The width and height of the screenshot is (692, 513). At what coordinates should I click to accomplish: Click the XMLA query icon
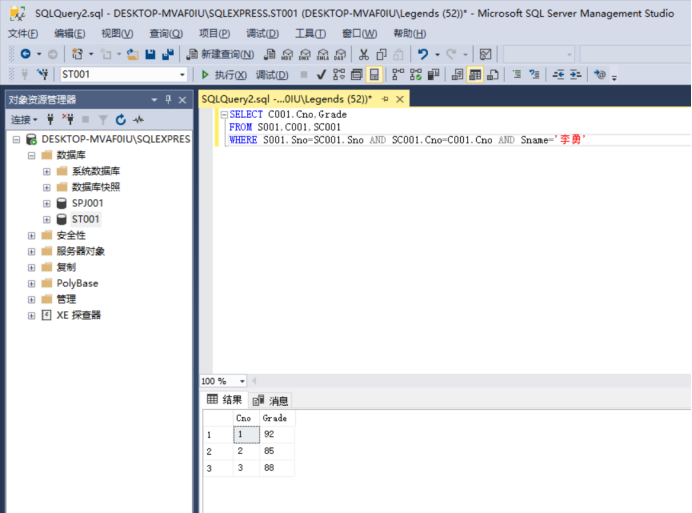pyautogui.click(x=323, y=54)
